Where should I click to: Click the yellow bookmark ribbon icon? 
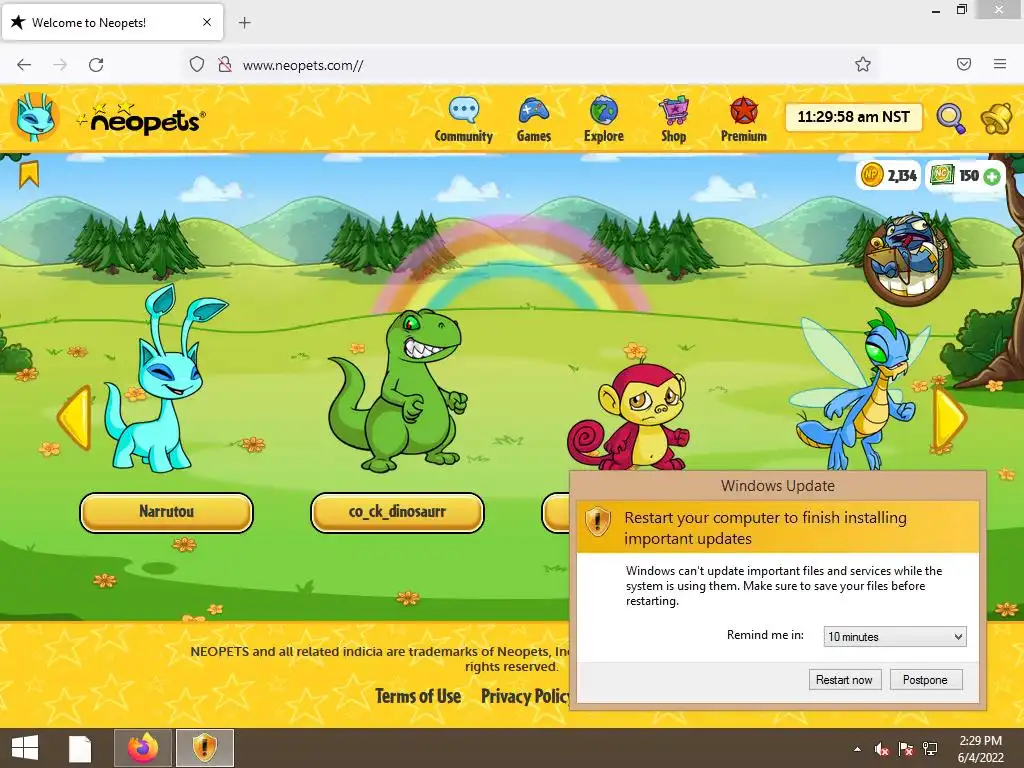29,174
